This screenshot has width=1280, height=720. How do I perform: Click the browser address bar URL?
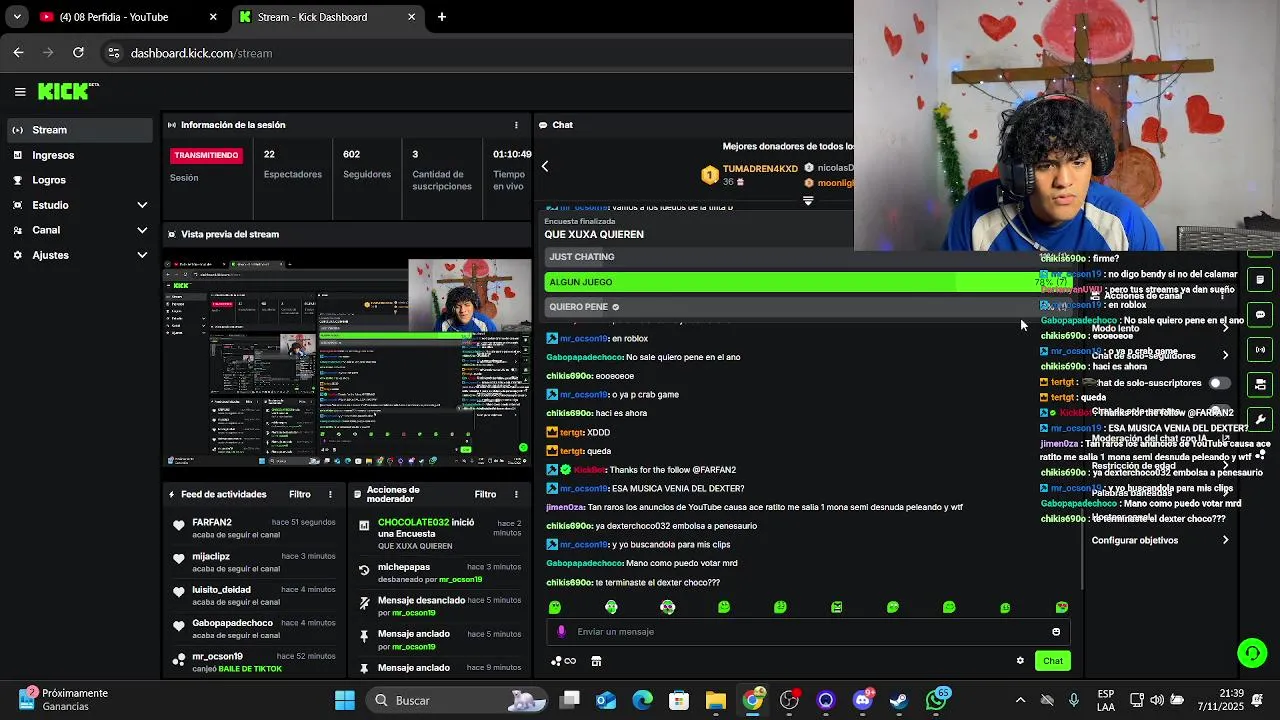click(x=201, y=53)
